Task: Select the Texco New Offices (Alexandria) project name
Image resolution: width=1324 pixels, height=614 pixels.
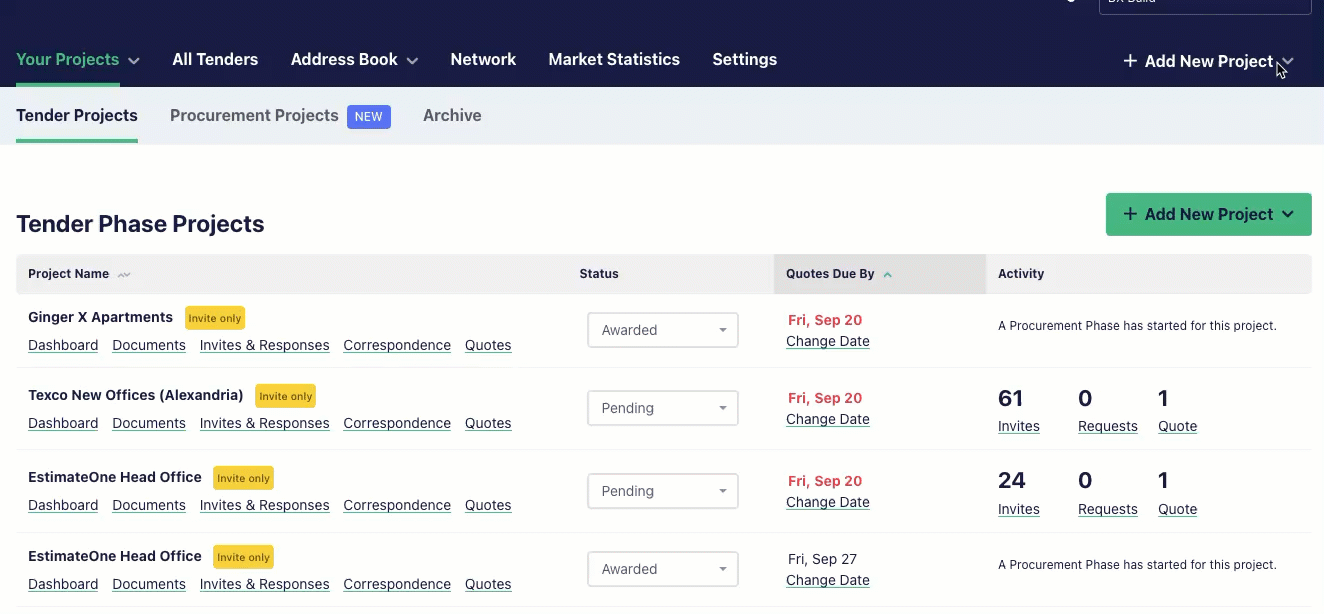Action: coord(136,396)
